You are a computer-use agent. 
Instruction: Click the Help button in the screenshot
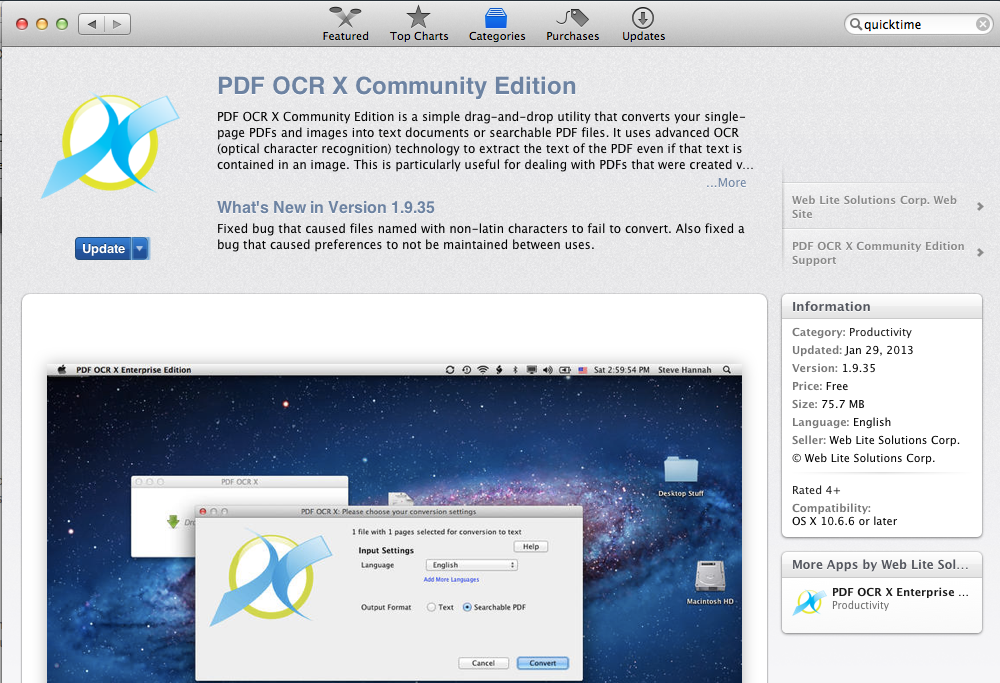[531, 547]
